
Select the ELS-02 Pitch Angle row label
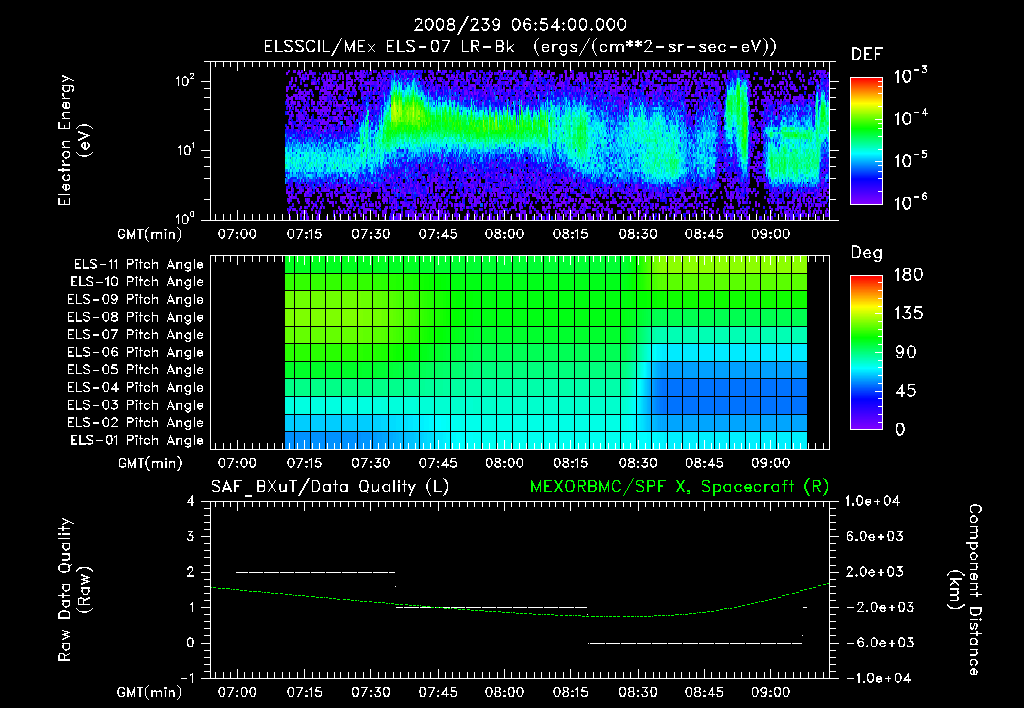tap(135, 423)
